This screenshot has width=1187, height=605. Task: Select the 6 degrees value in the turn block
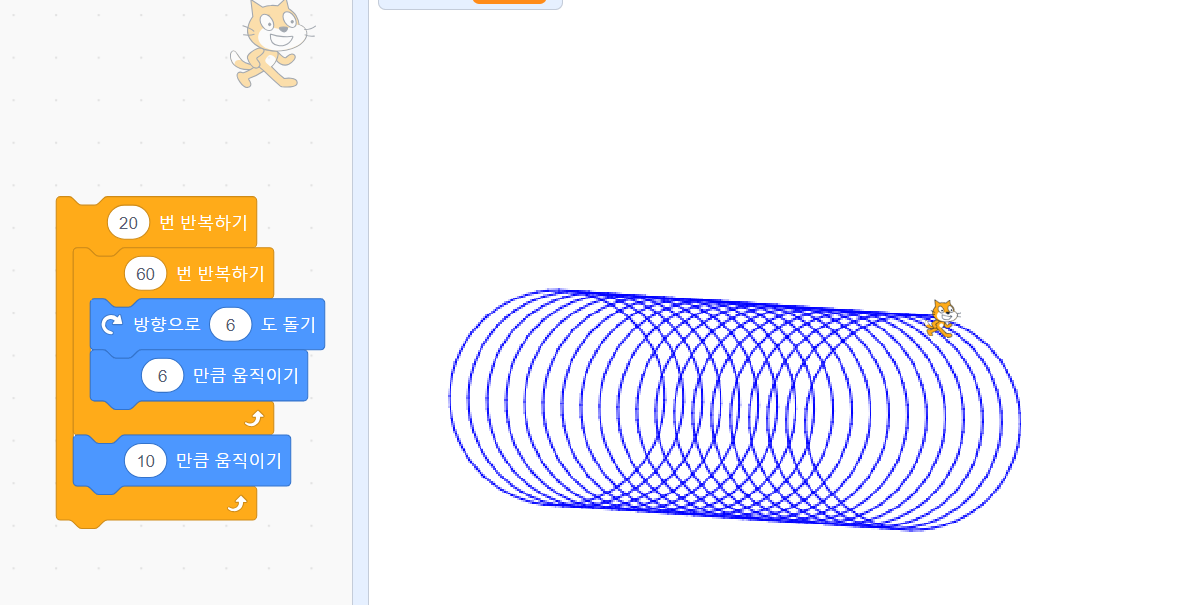click(x=230, y=325)
